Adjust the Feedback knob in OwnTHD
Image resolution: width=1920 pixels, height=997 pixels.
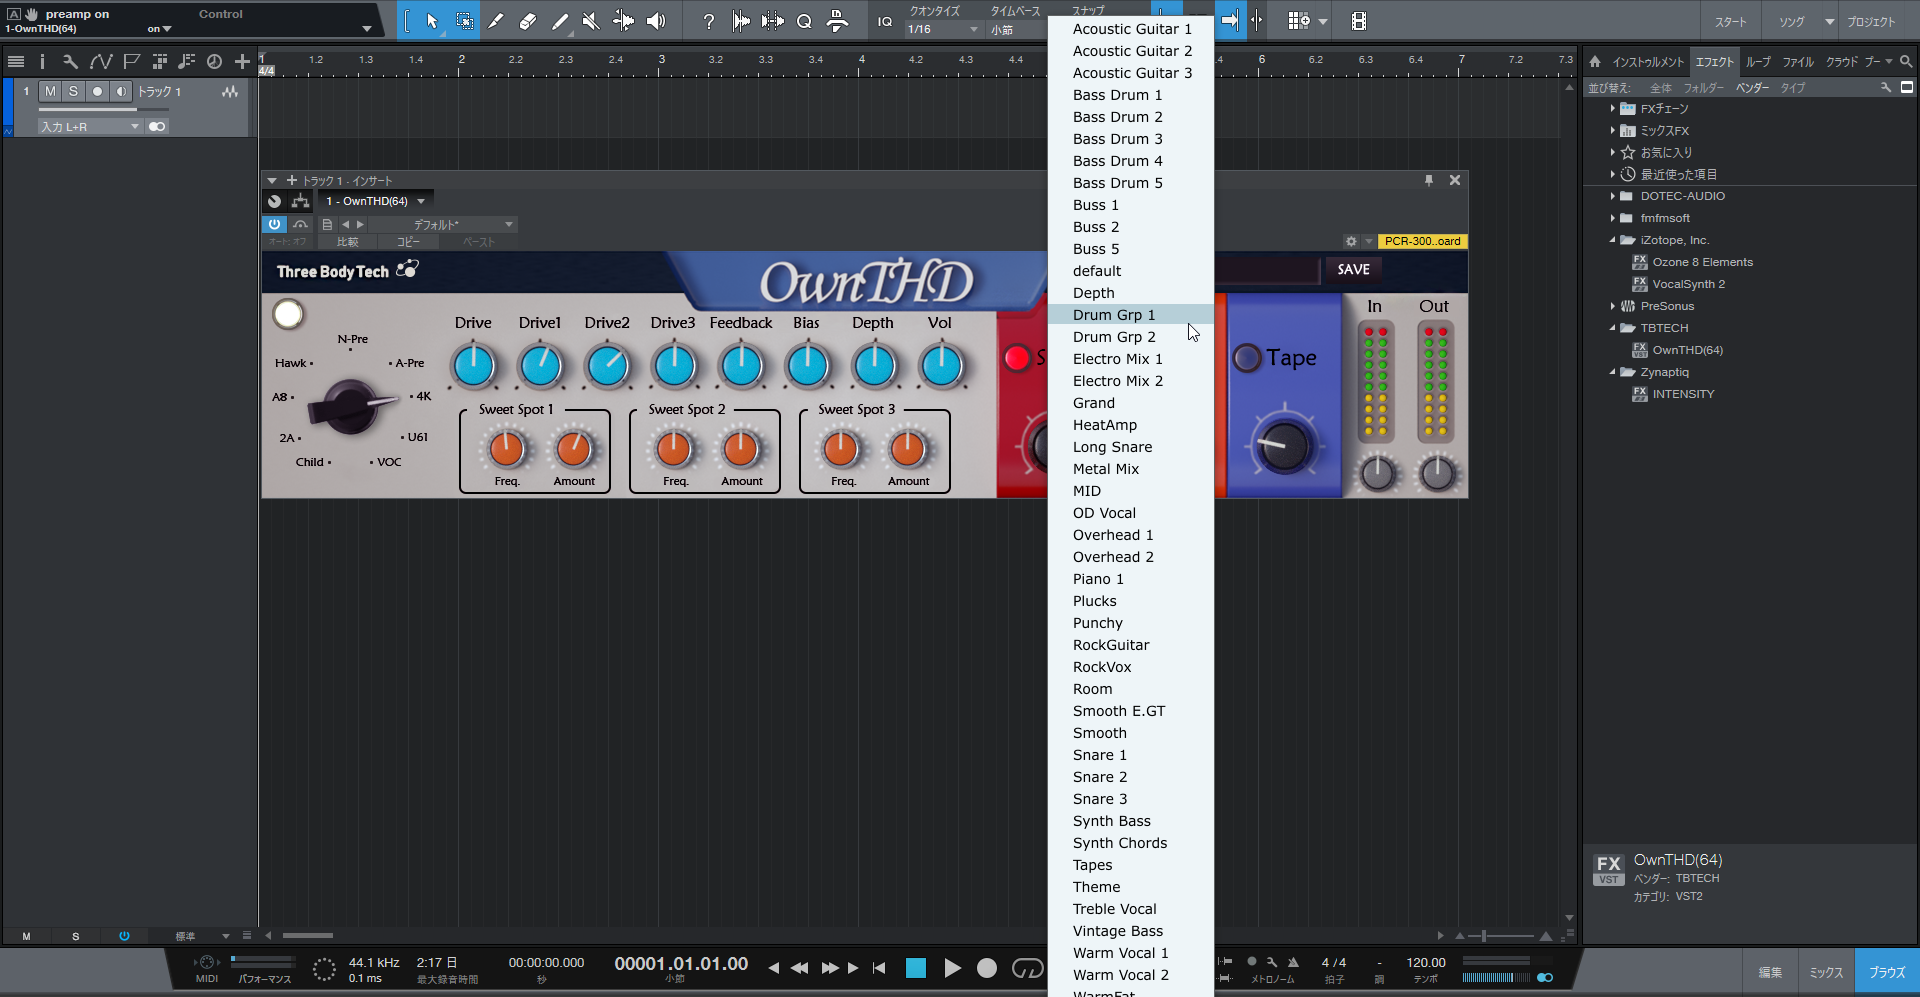[741, 366]
